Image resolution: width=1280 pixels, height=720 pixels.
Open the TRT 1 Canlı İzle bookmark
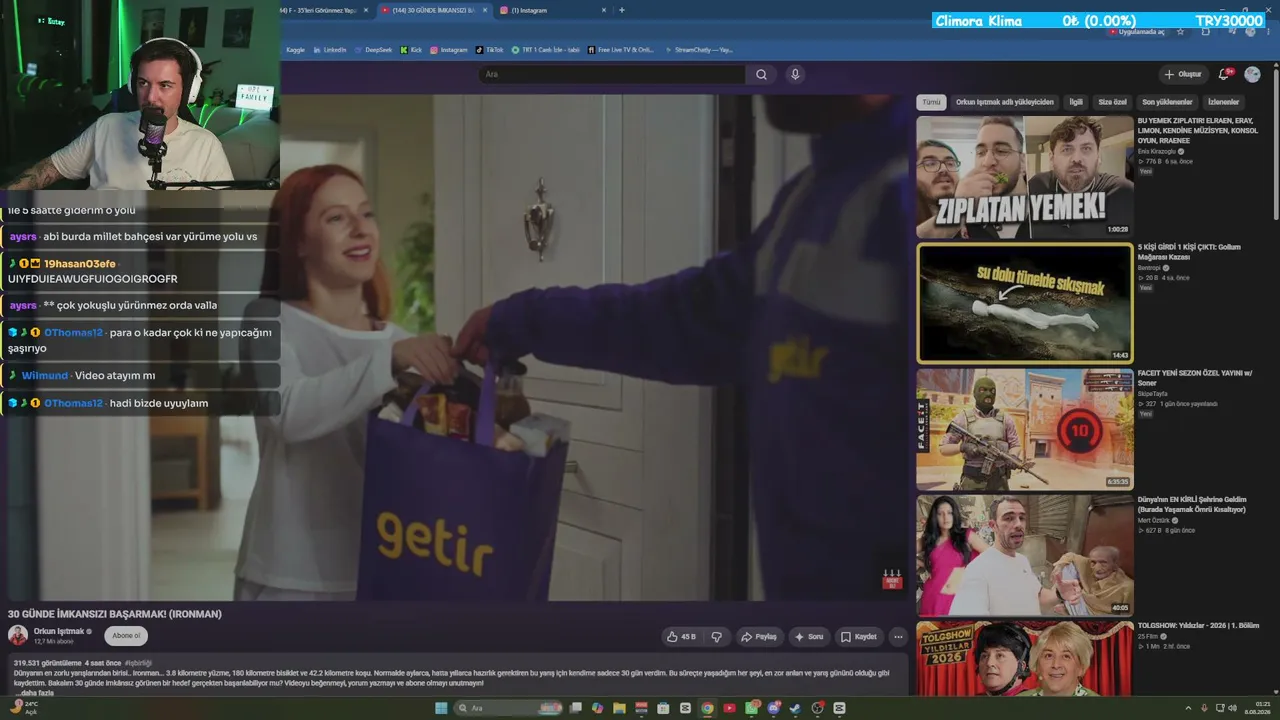coord(546,50)
